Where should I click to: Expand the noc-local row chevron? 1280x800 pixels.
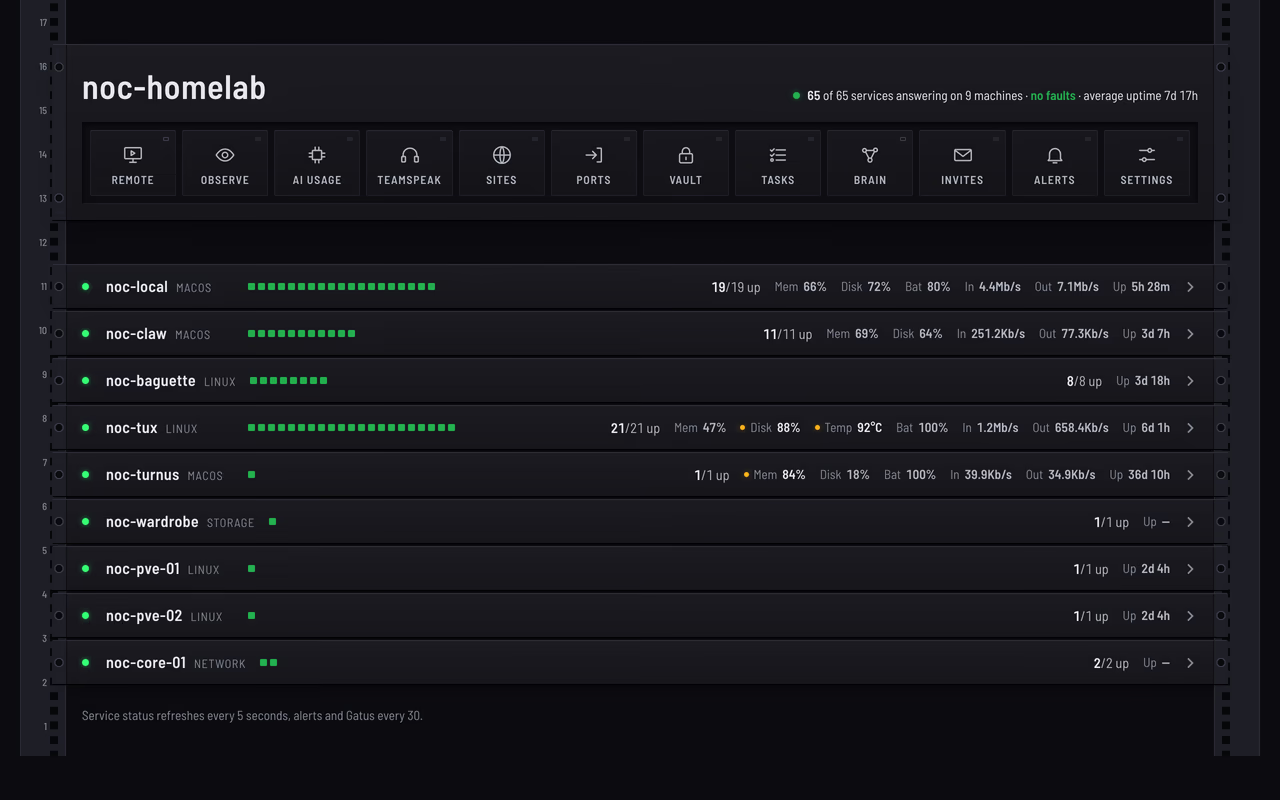(1190, 287)
